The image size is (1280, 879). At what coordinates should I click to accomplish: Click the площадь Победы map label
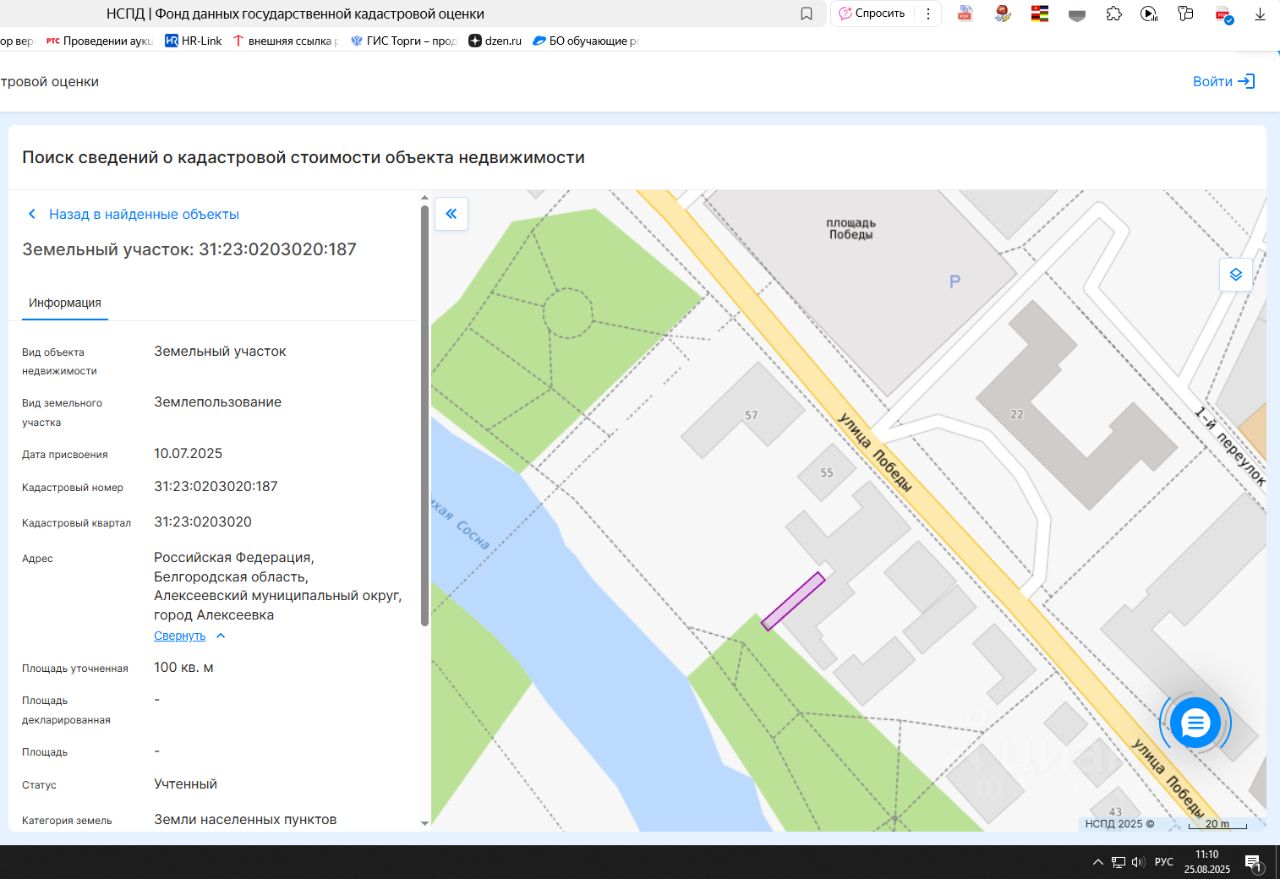pos(851,228)
